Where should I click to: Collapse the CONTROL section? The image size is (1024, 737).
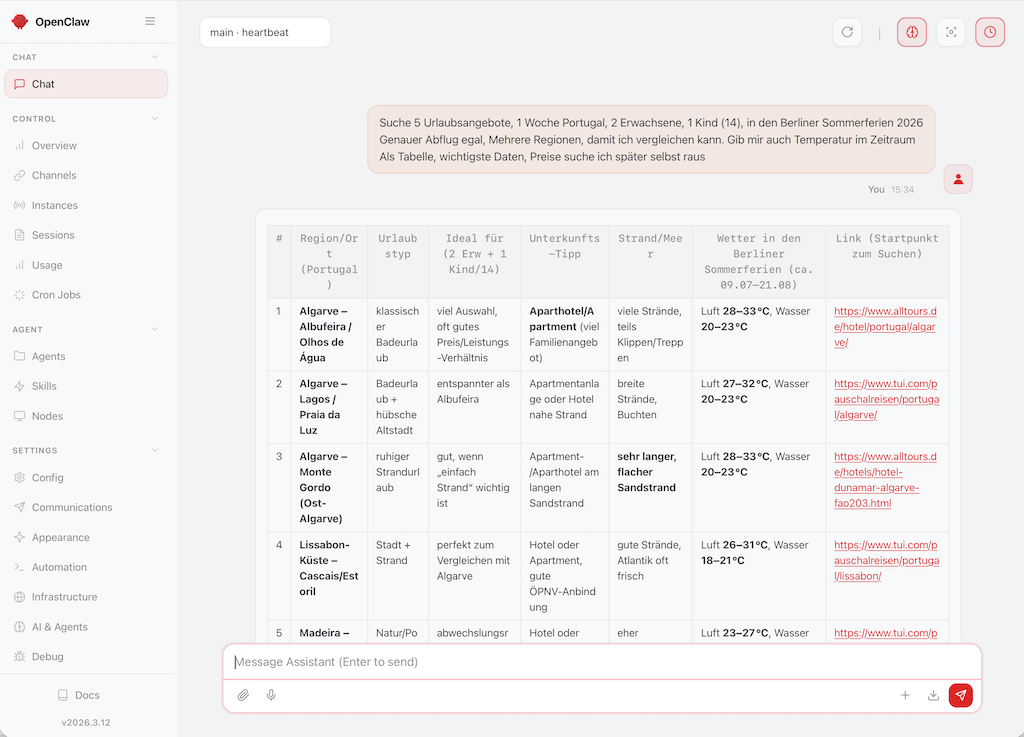[x=154, y=118]
